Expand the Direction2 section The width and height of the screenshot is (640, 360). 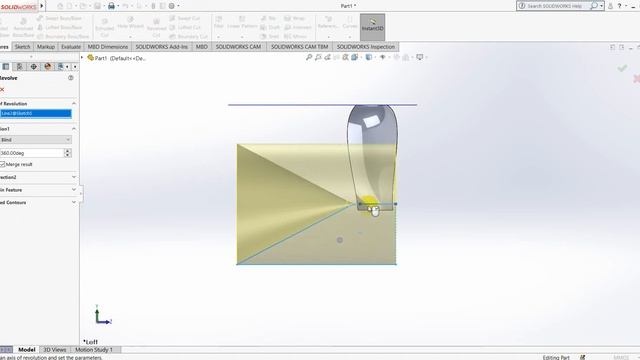pyautogui.click(x=74, y=177)
